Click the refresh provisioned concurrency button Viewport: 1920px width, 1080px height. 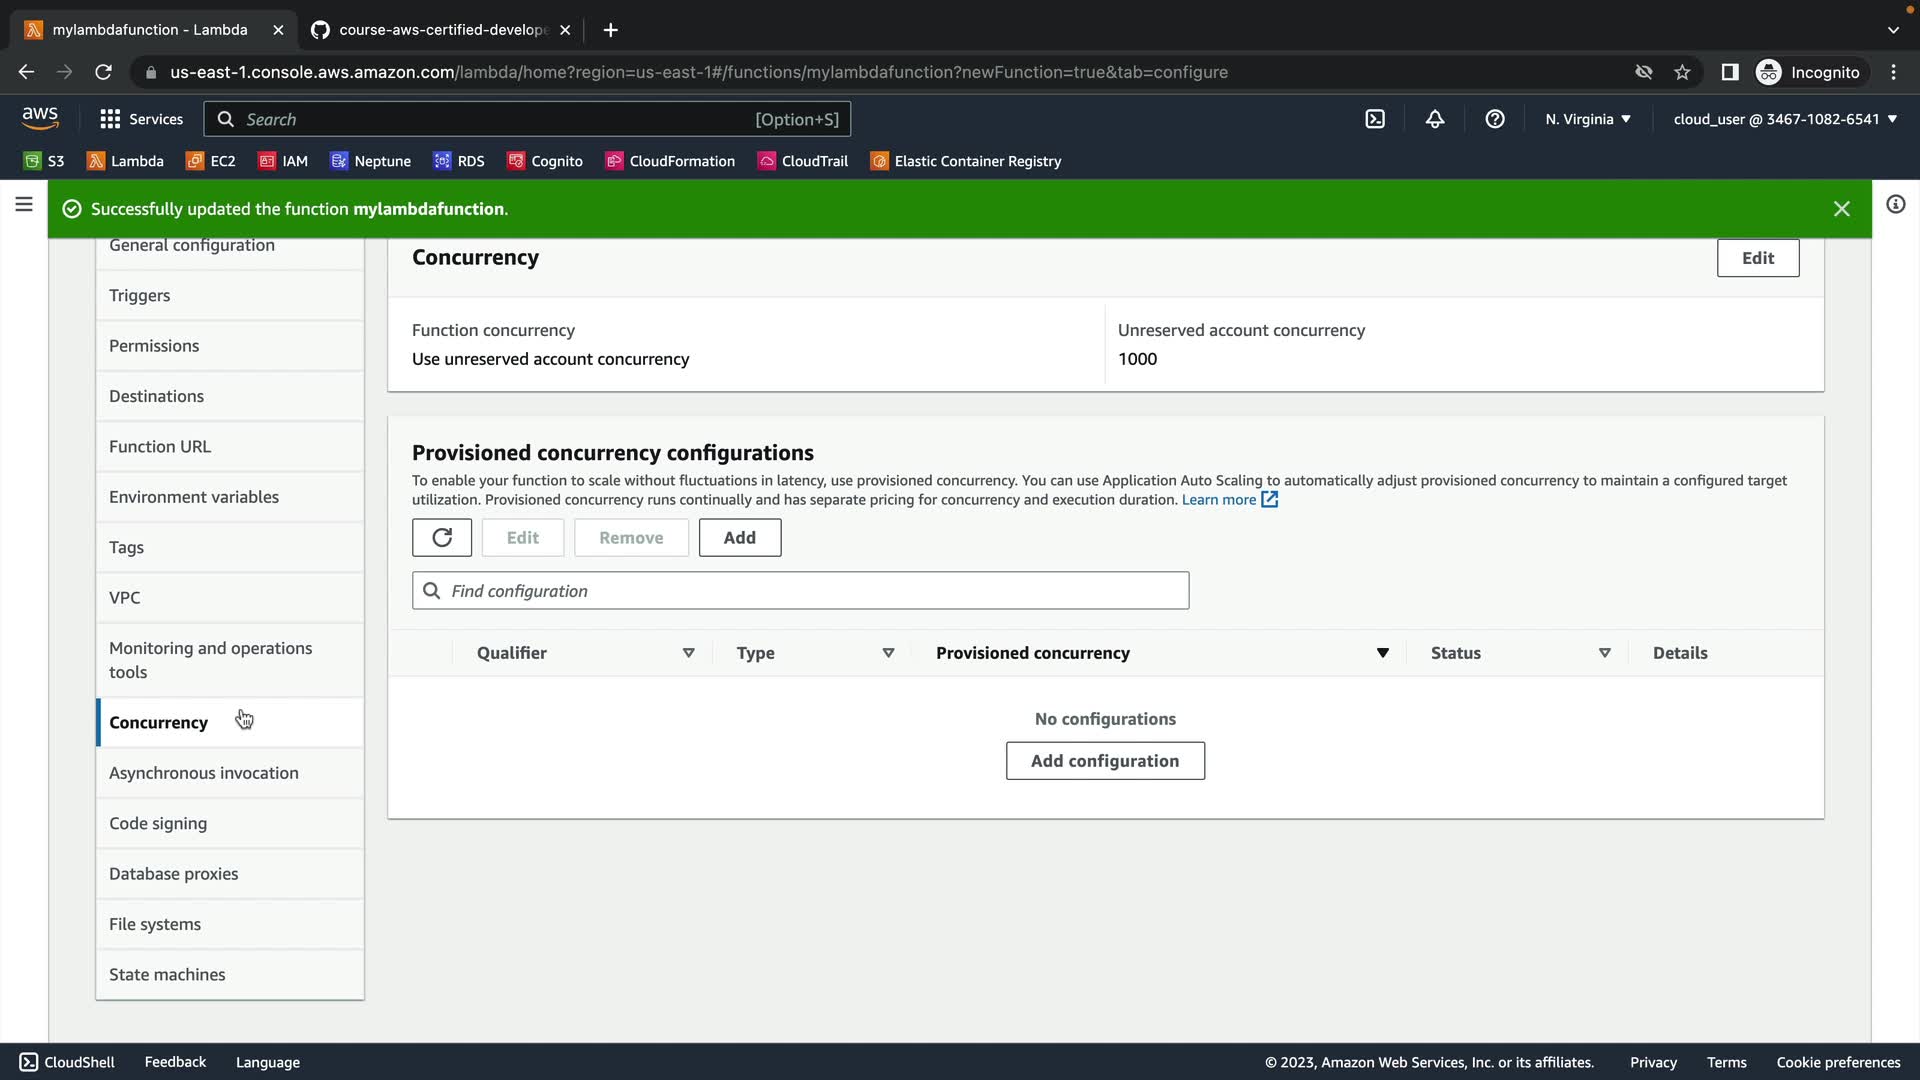click(442, 538)
